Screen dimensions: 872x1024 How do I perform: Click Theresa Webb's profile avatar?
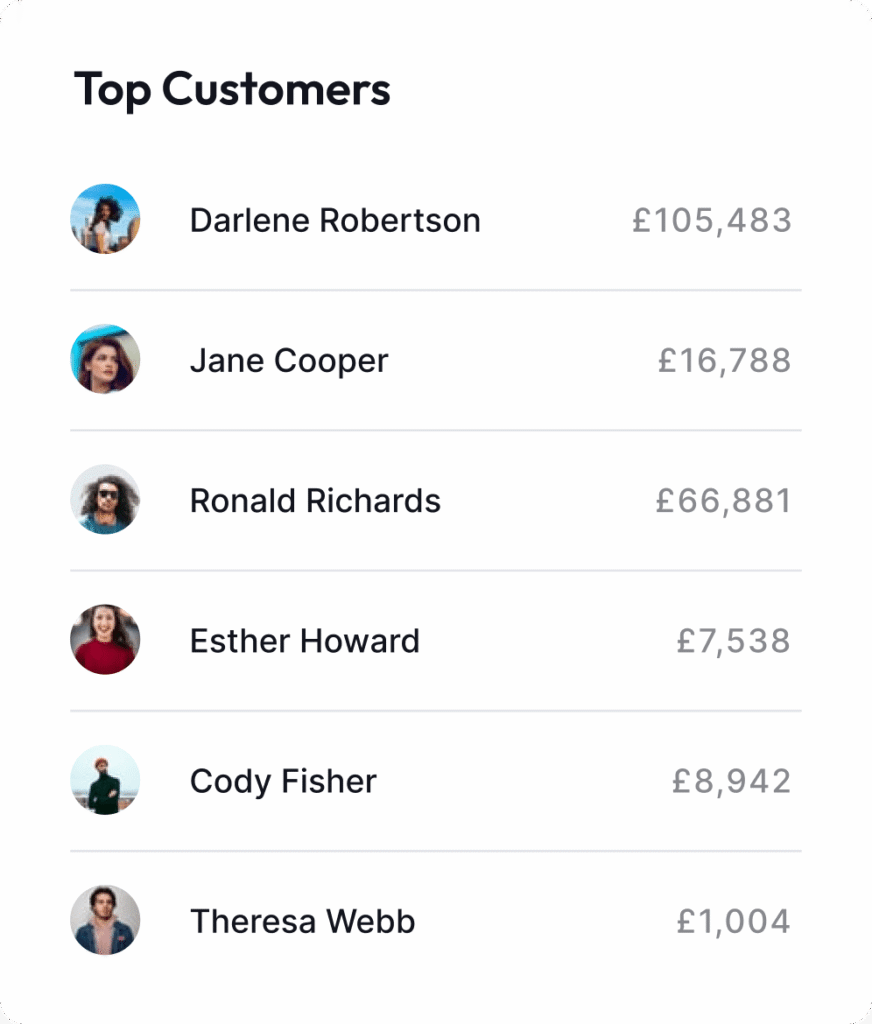tap(105, 920)
